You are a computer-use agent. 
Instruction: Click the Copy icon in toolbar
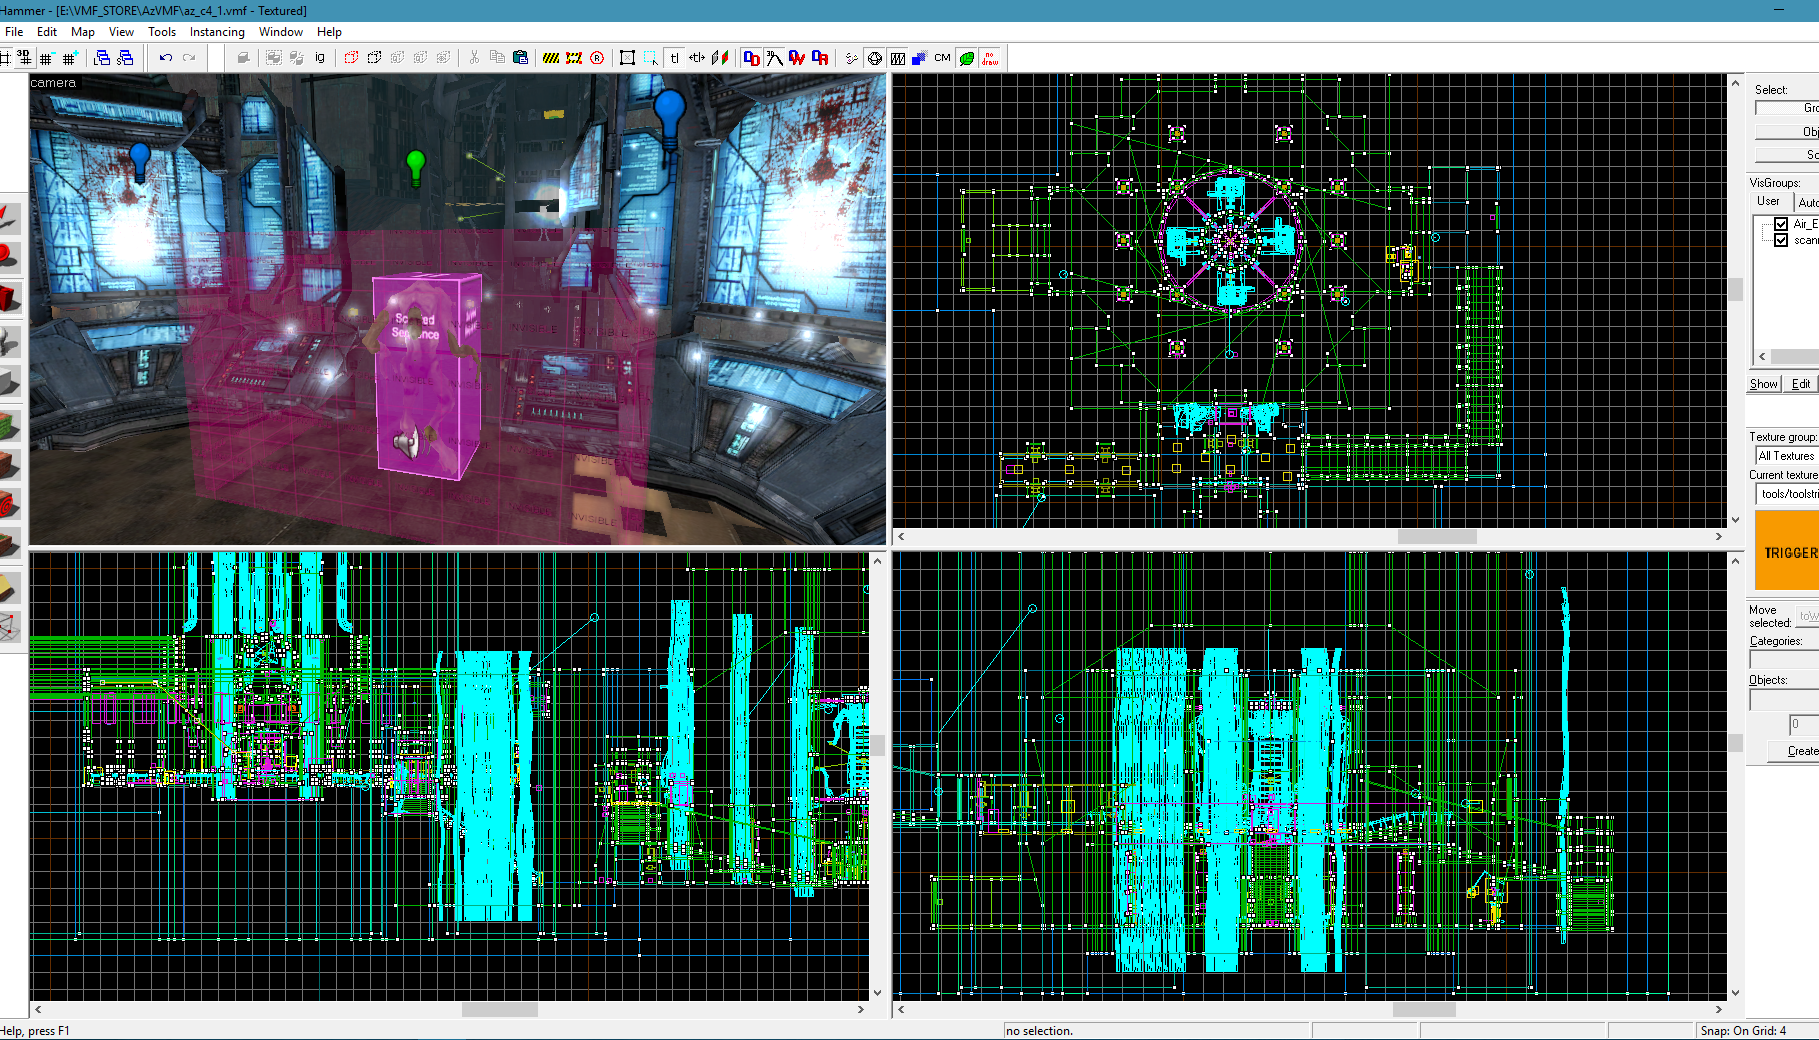pos(497,58)
